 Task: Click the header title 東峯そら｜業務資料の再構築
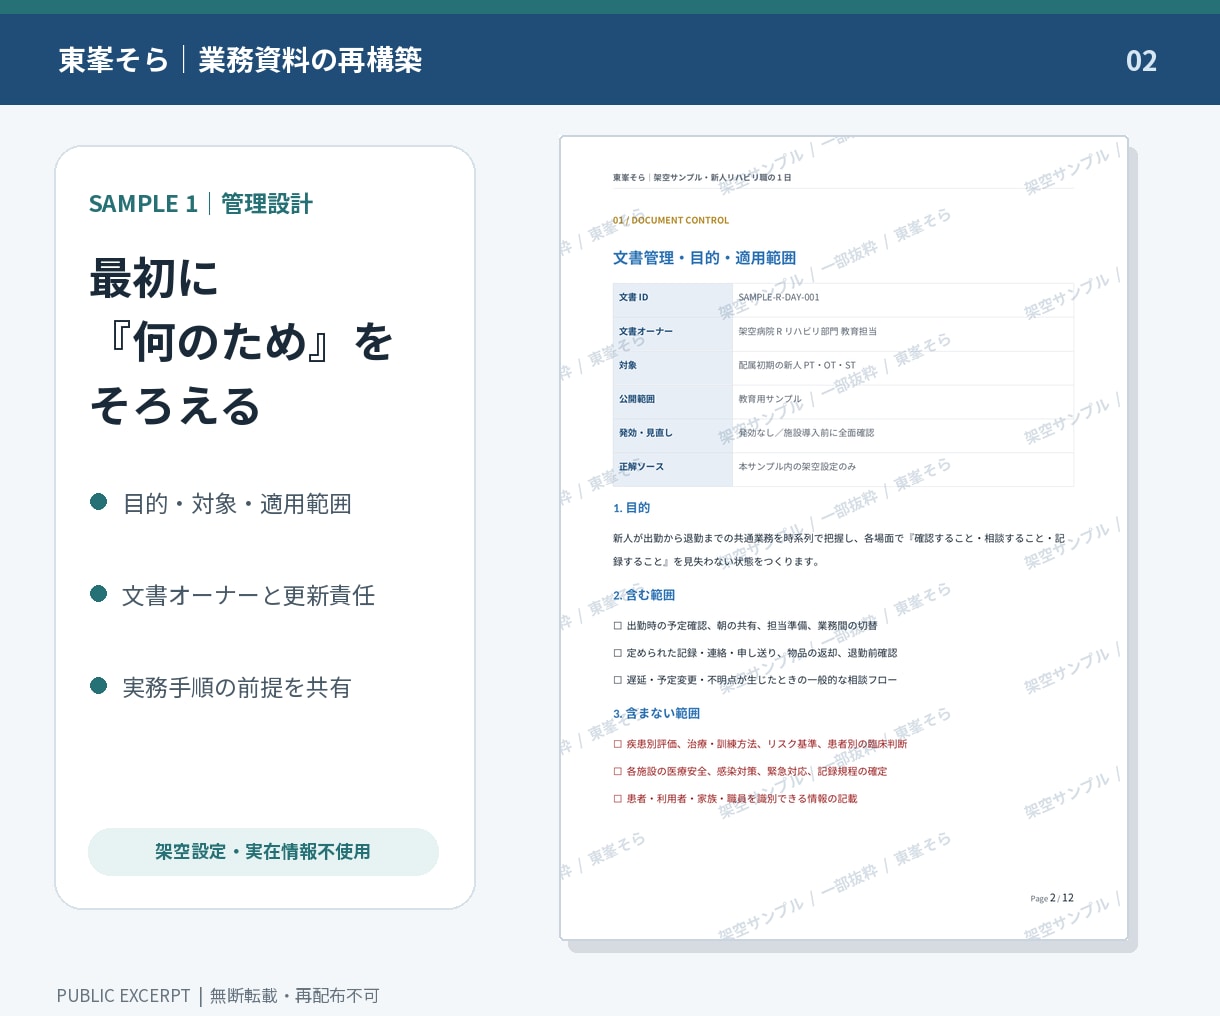coord(240,60)
